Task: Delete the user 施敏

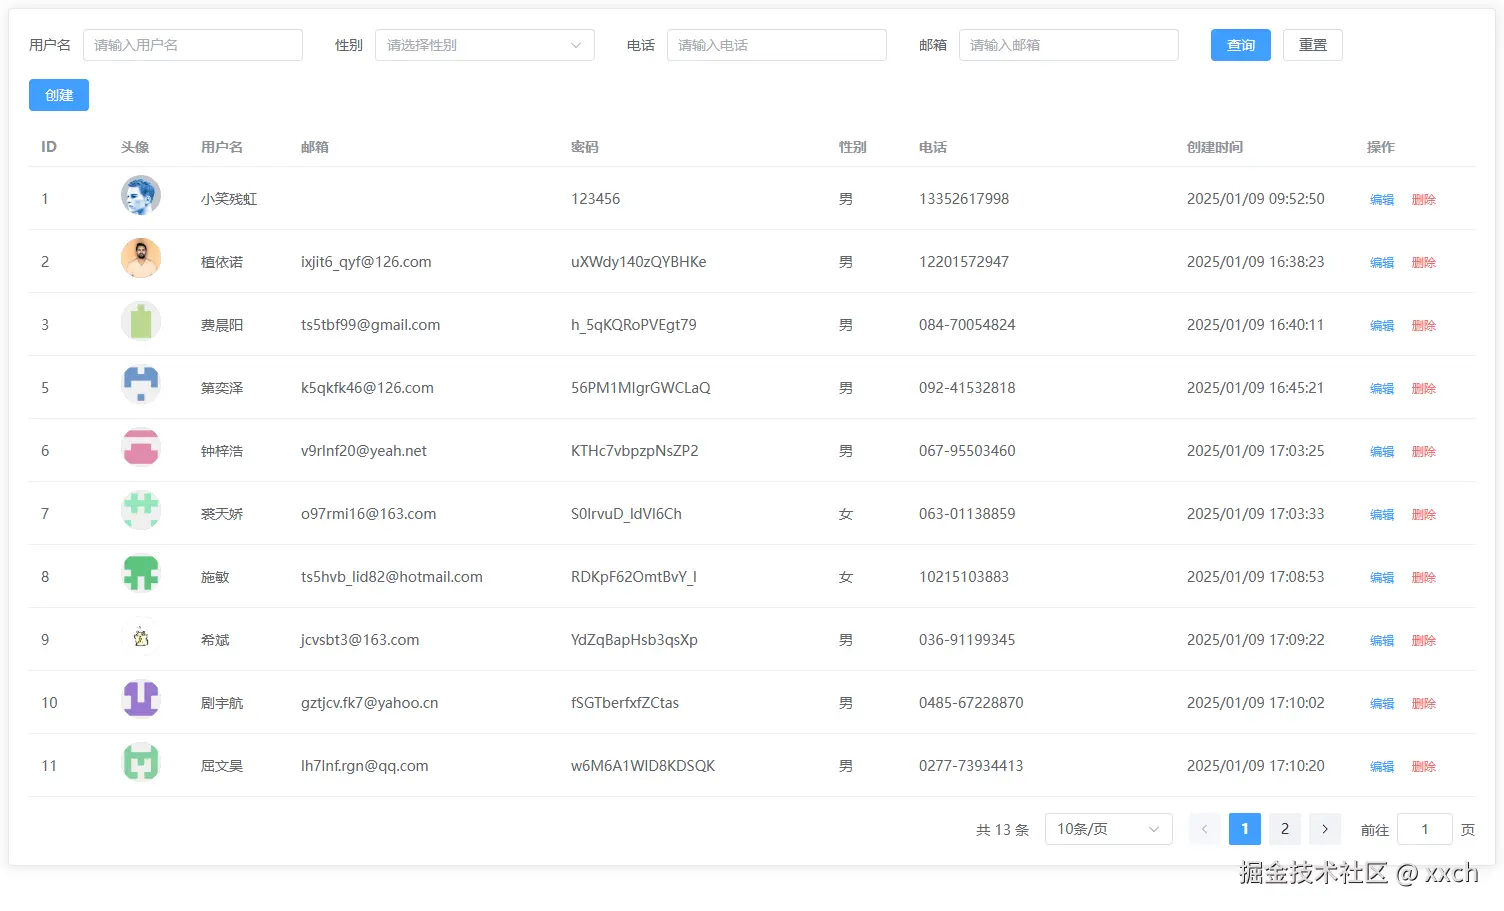Action: click(1424, 577)
